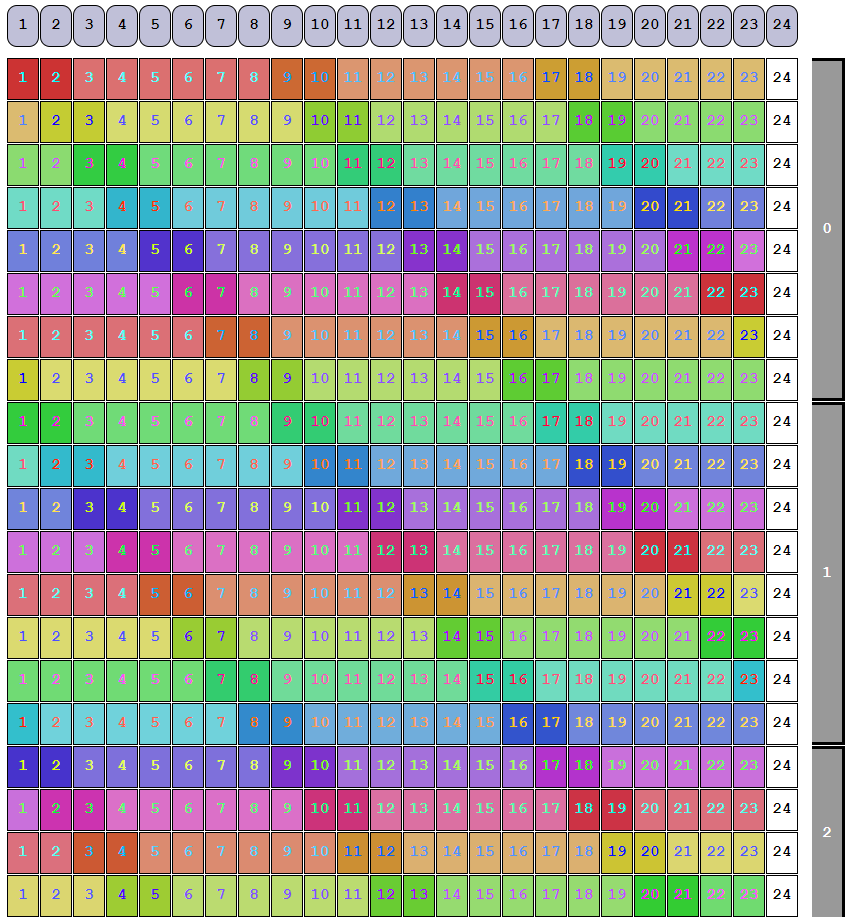This screenshot has width=851, height=922.
Task: Click the gray side bar labeled 1
Action: point(827,573)
